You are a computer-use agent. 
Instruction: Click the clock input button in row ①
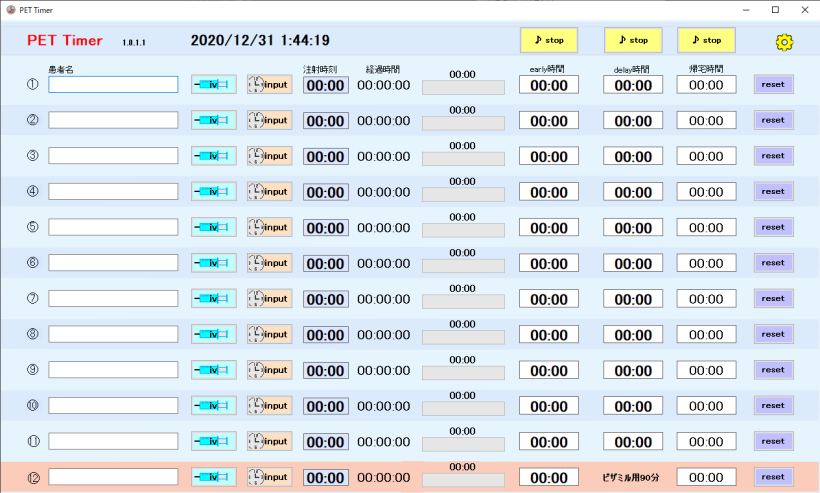tap(269, 84)
